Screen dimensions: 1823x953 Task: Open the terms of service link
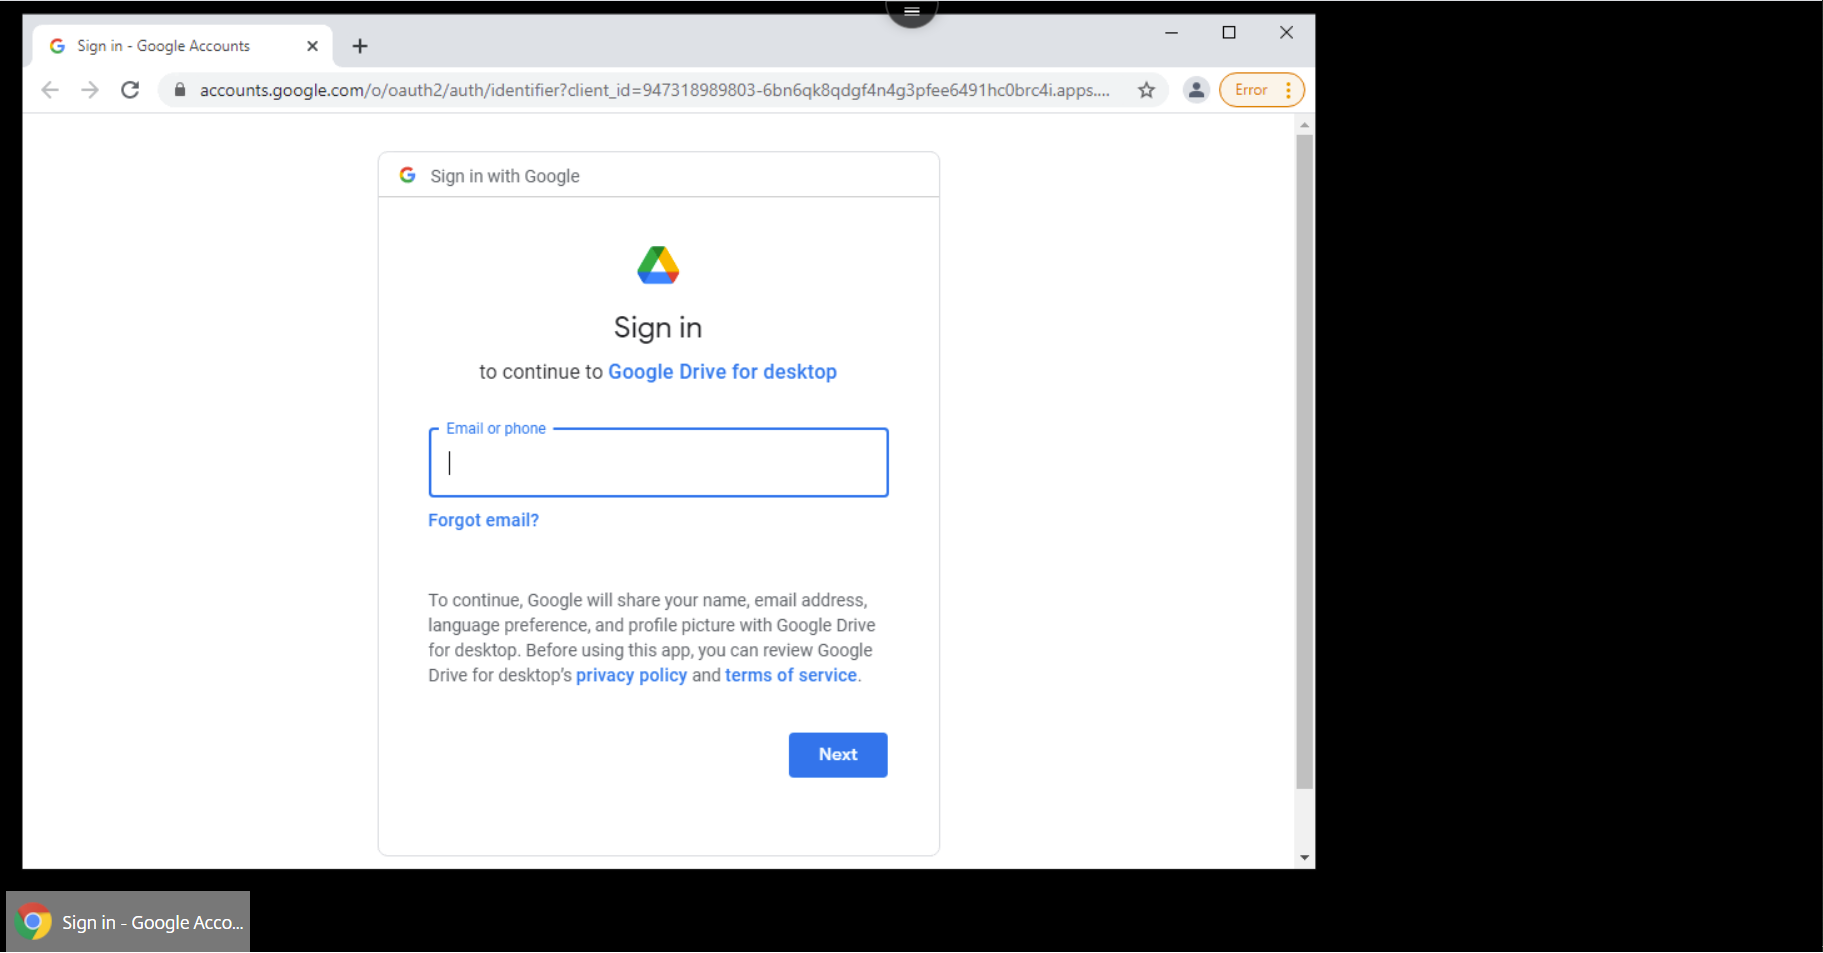click(x=790, y=675)
